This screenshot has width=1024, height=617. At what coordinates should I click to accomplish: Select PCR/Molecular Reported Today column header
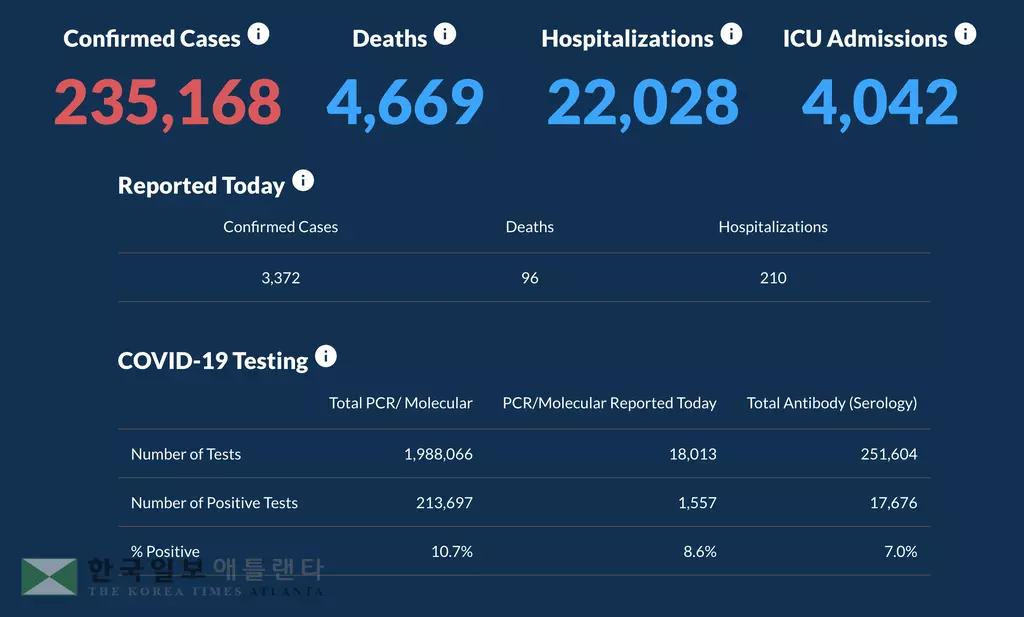tap(609, 403)
